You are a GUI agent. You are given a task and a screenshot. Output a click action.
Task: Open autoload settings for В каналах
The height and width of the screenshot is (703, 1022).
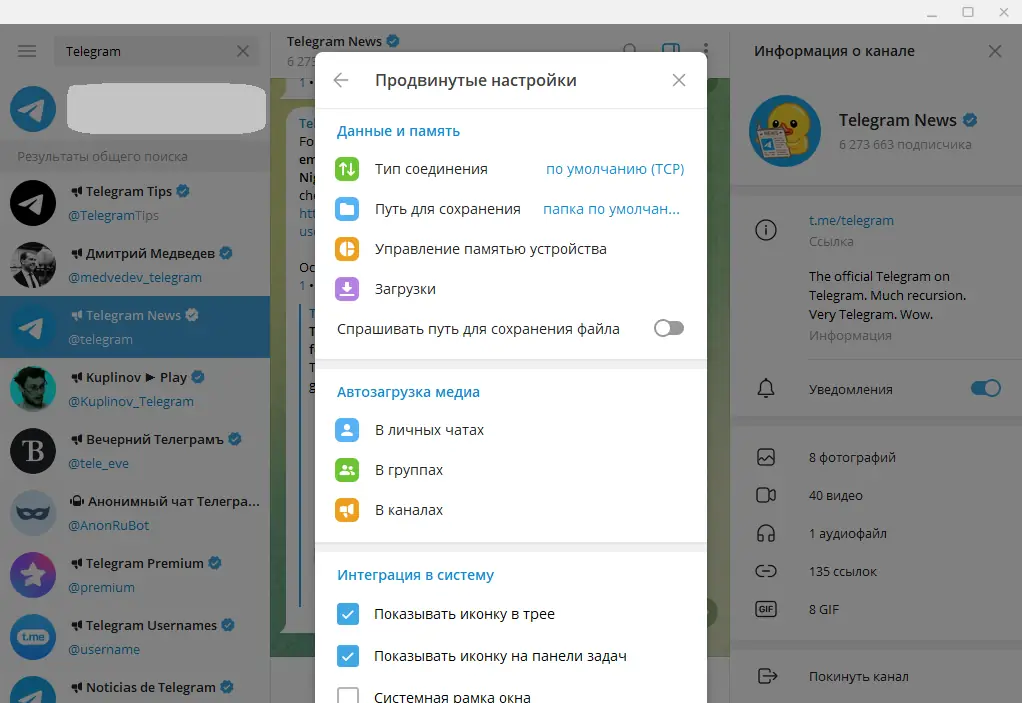coord(348,509)
